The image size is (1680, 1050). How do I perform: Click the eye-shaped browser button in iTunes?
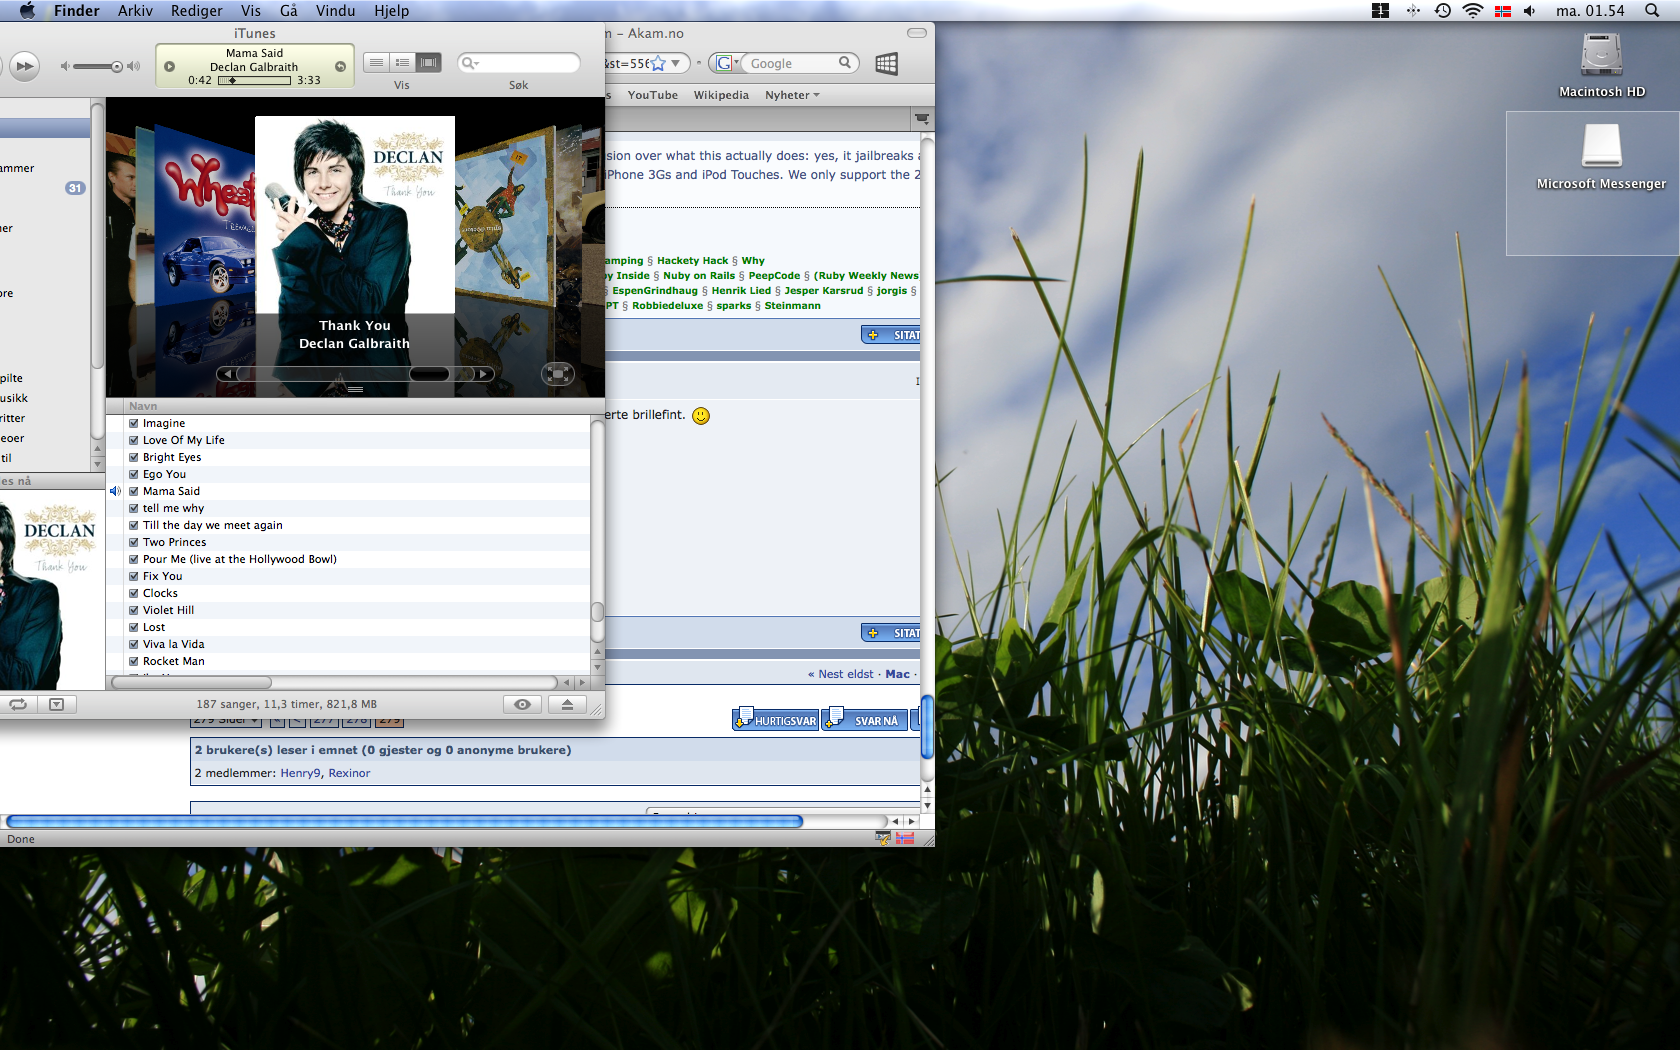tap(522, 704)
